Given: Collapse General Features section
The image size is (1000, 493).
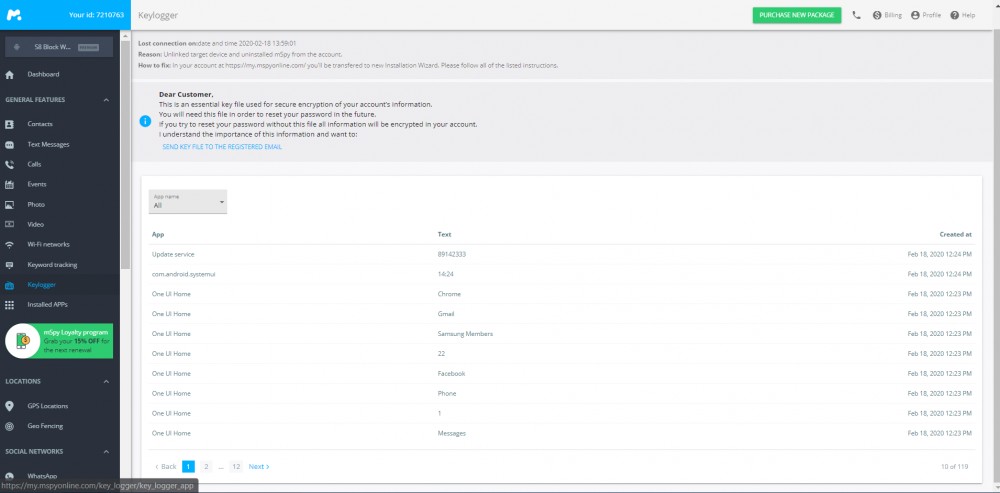Looking at the screenshot, I should pos(106,100).
